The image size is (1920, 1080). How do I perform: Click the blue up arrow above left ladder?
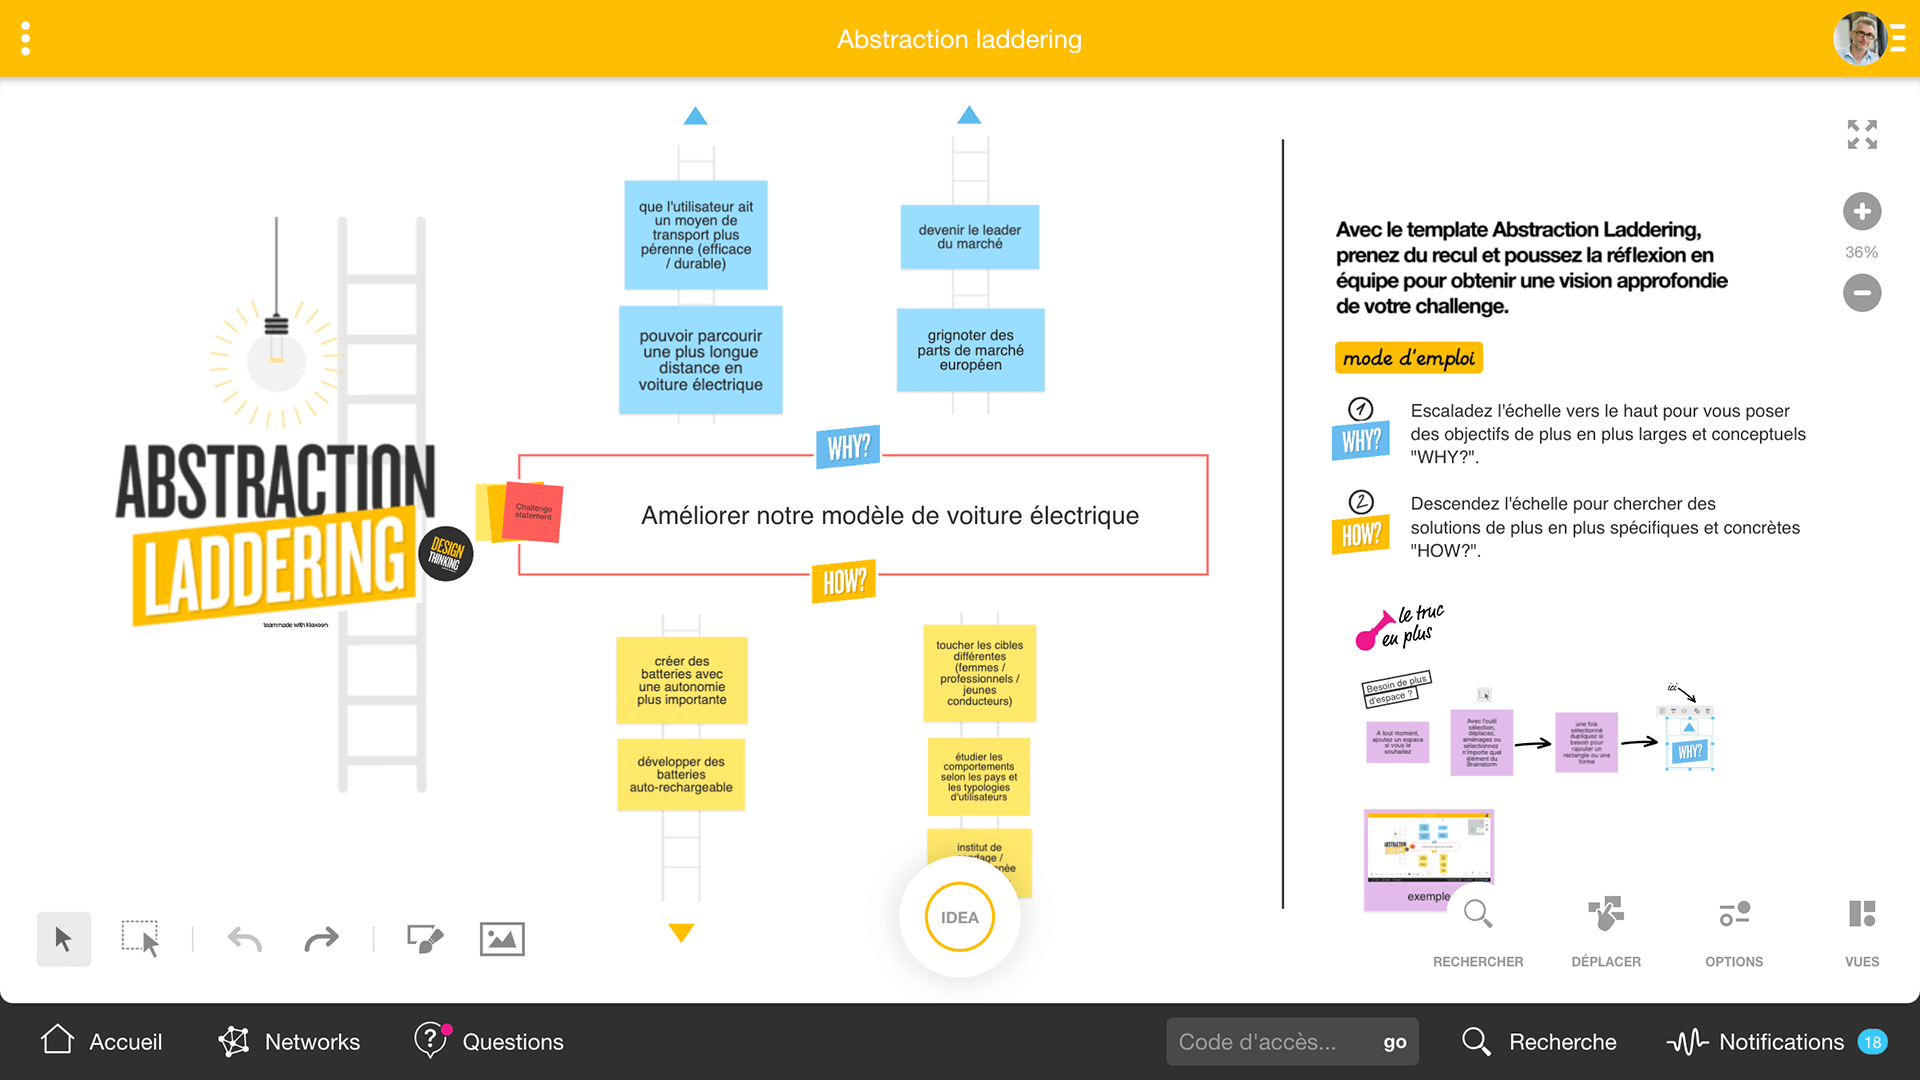click(695, 116)
